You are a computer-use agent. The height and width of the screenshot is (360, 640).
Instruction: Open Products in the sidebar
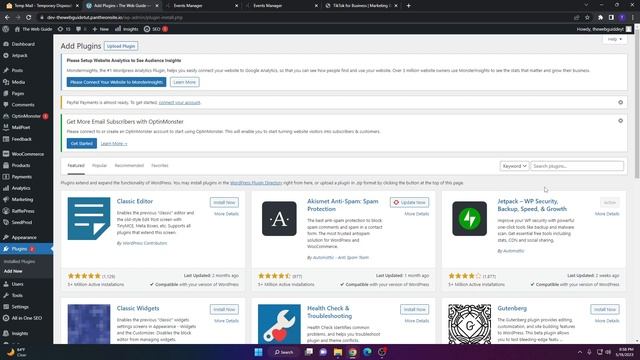20,166
